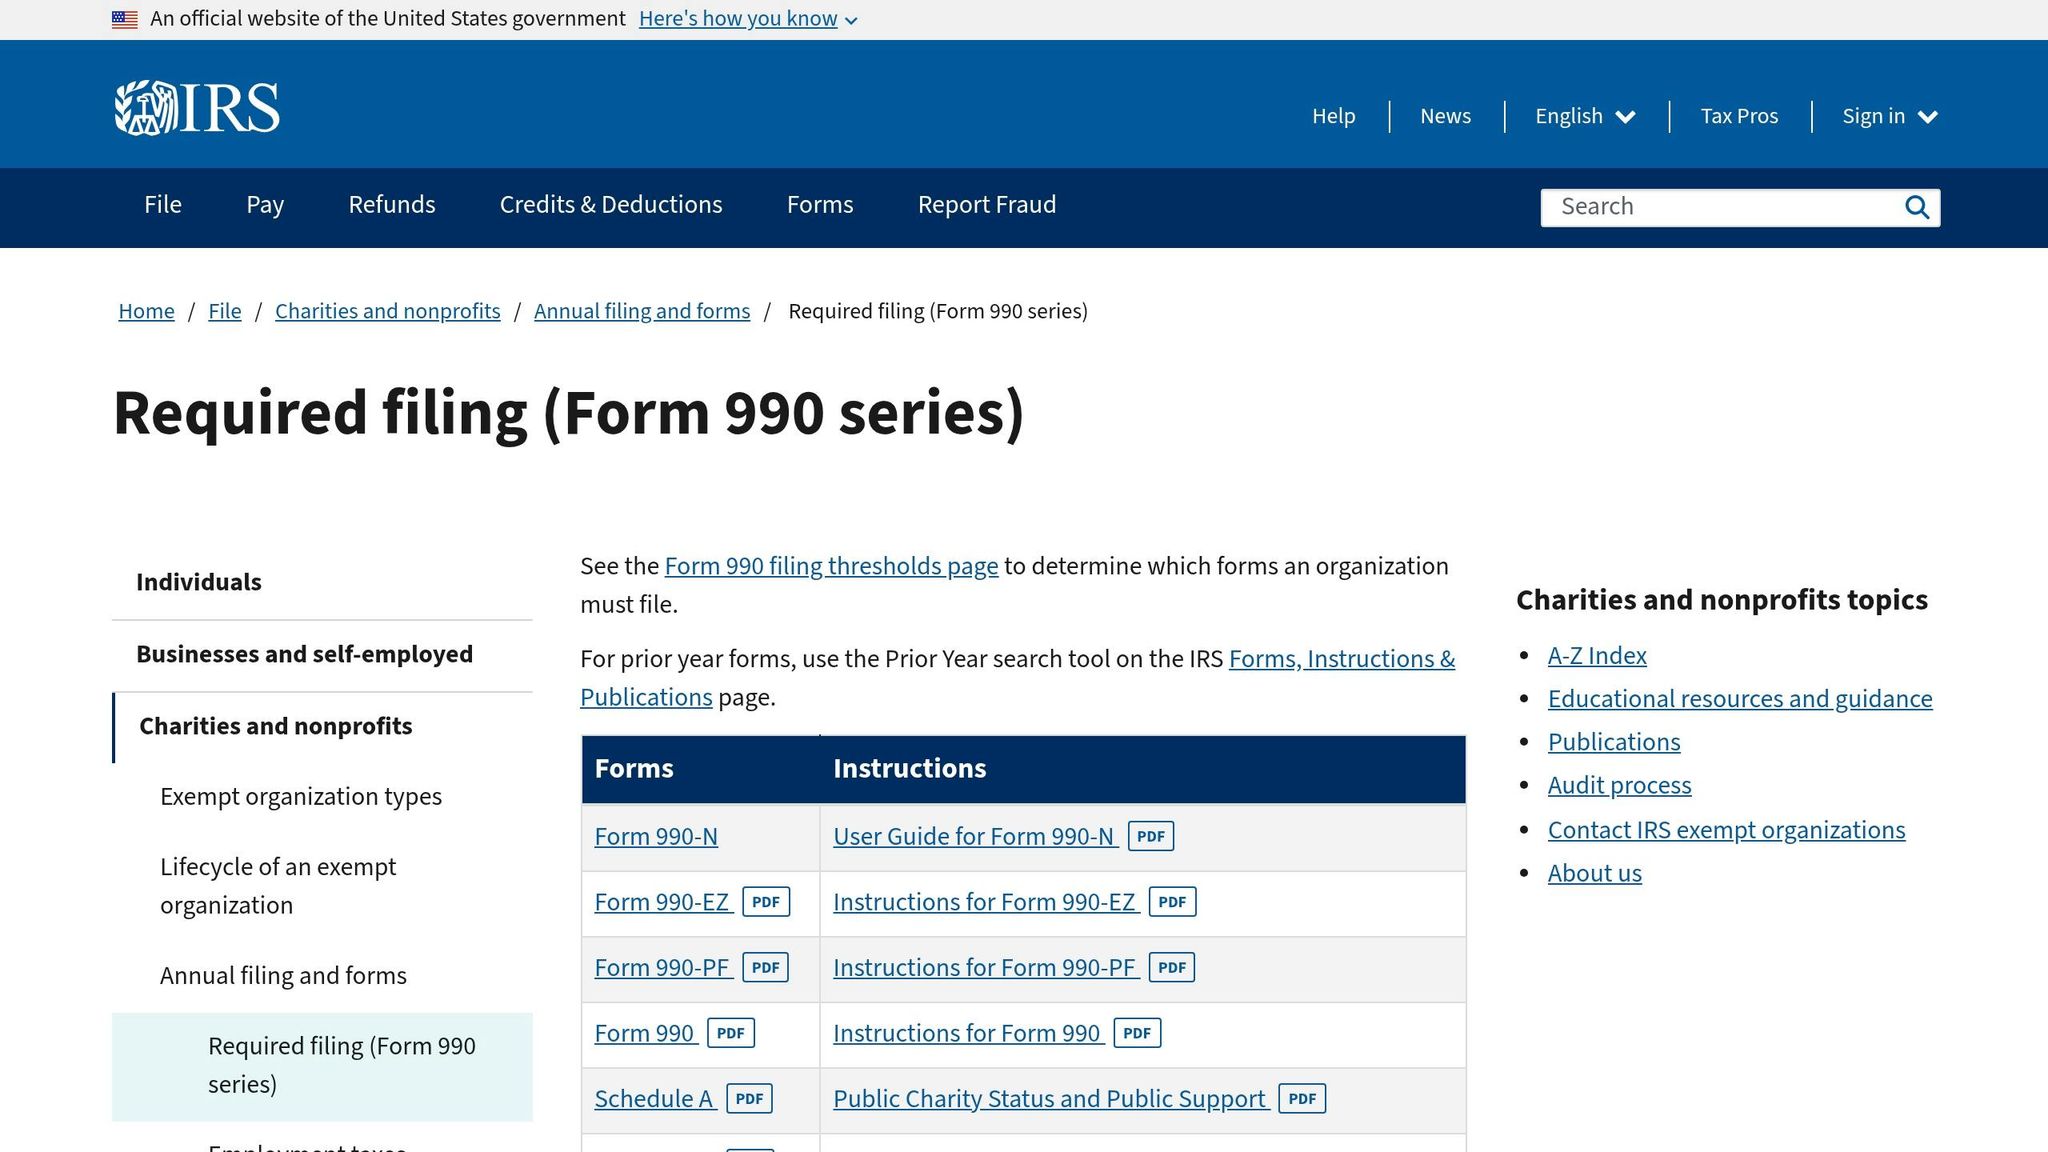Select Charities and nonprofits sidebar item

276,727
